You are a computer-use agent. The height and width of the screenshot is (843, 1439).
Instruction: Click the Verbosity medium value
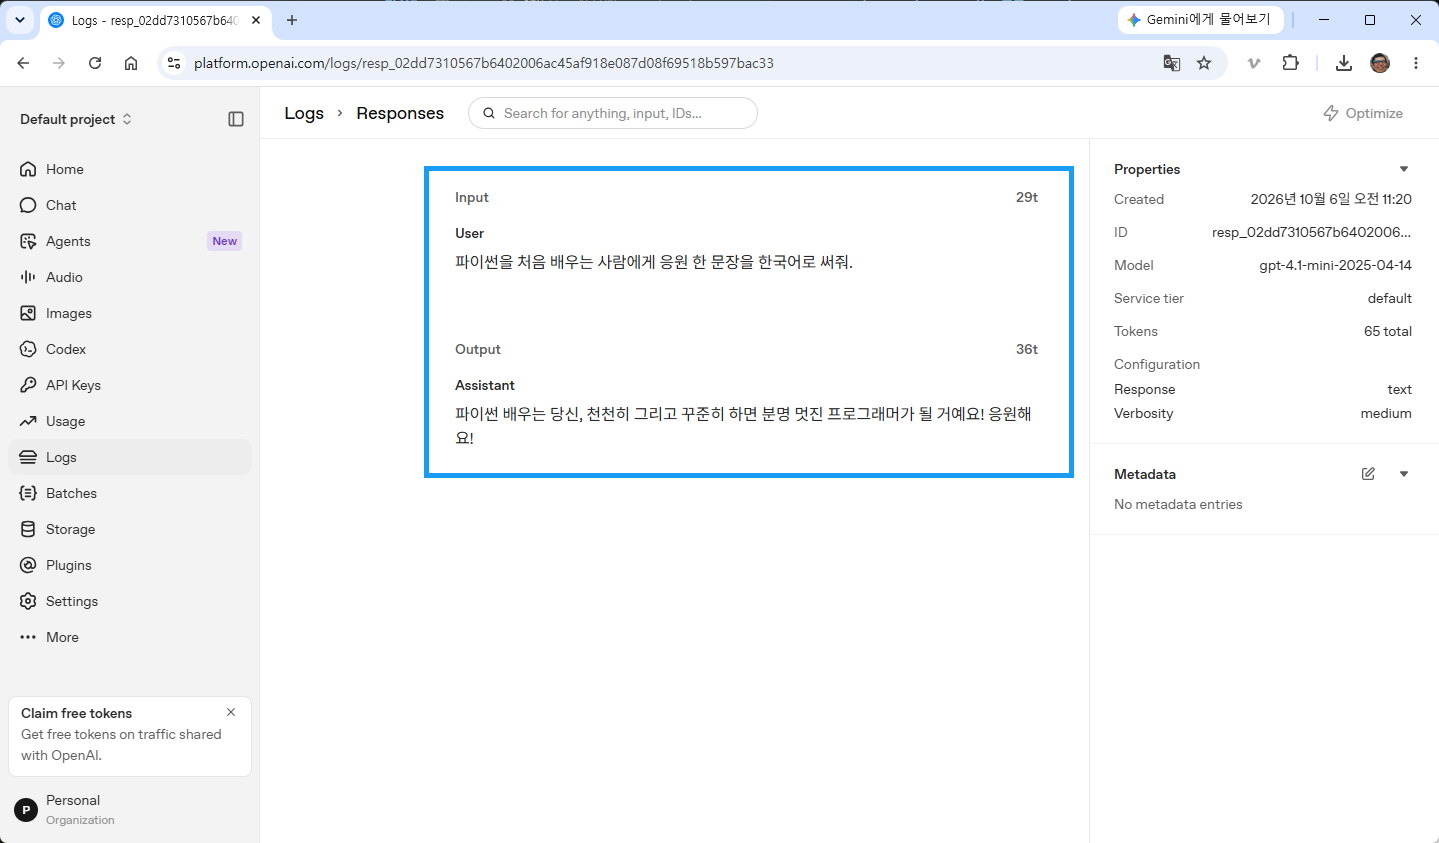pyautogui.click(x=1386, y=413)
